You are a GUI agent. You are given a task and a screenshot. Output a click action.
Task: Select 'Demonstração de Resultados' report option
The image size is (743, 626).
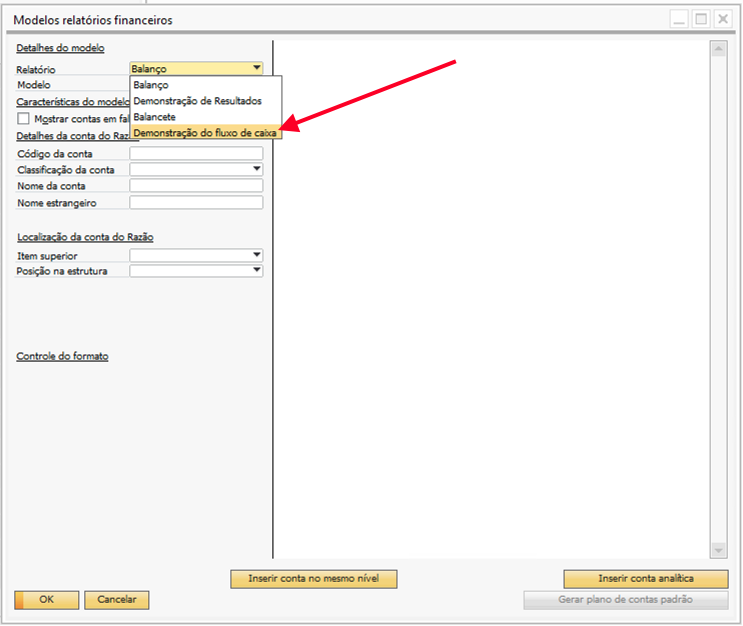[198, 101]
